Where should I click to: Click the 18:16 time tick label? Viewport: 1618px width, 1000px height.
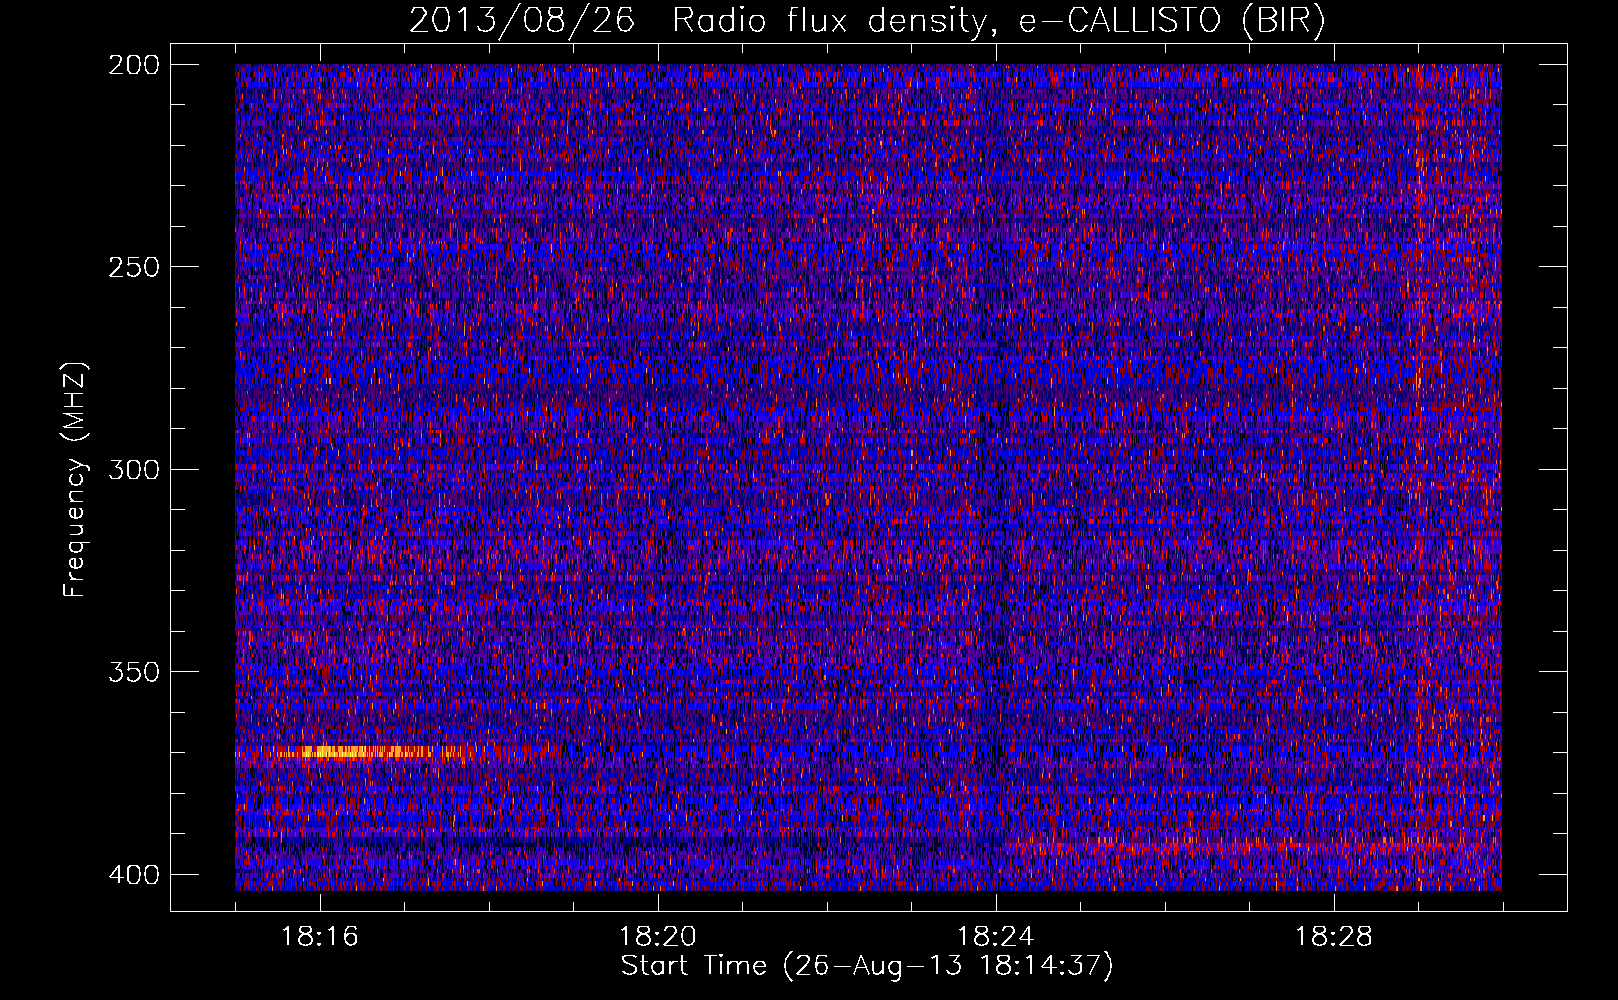320,937
